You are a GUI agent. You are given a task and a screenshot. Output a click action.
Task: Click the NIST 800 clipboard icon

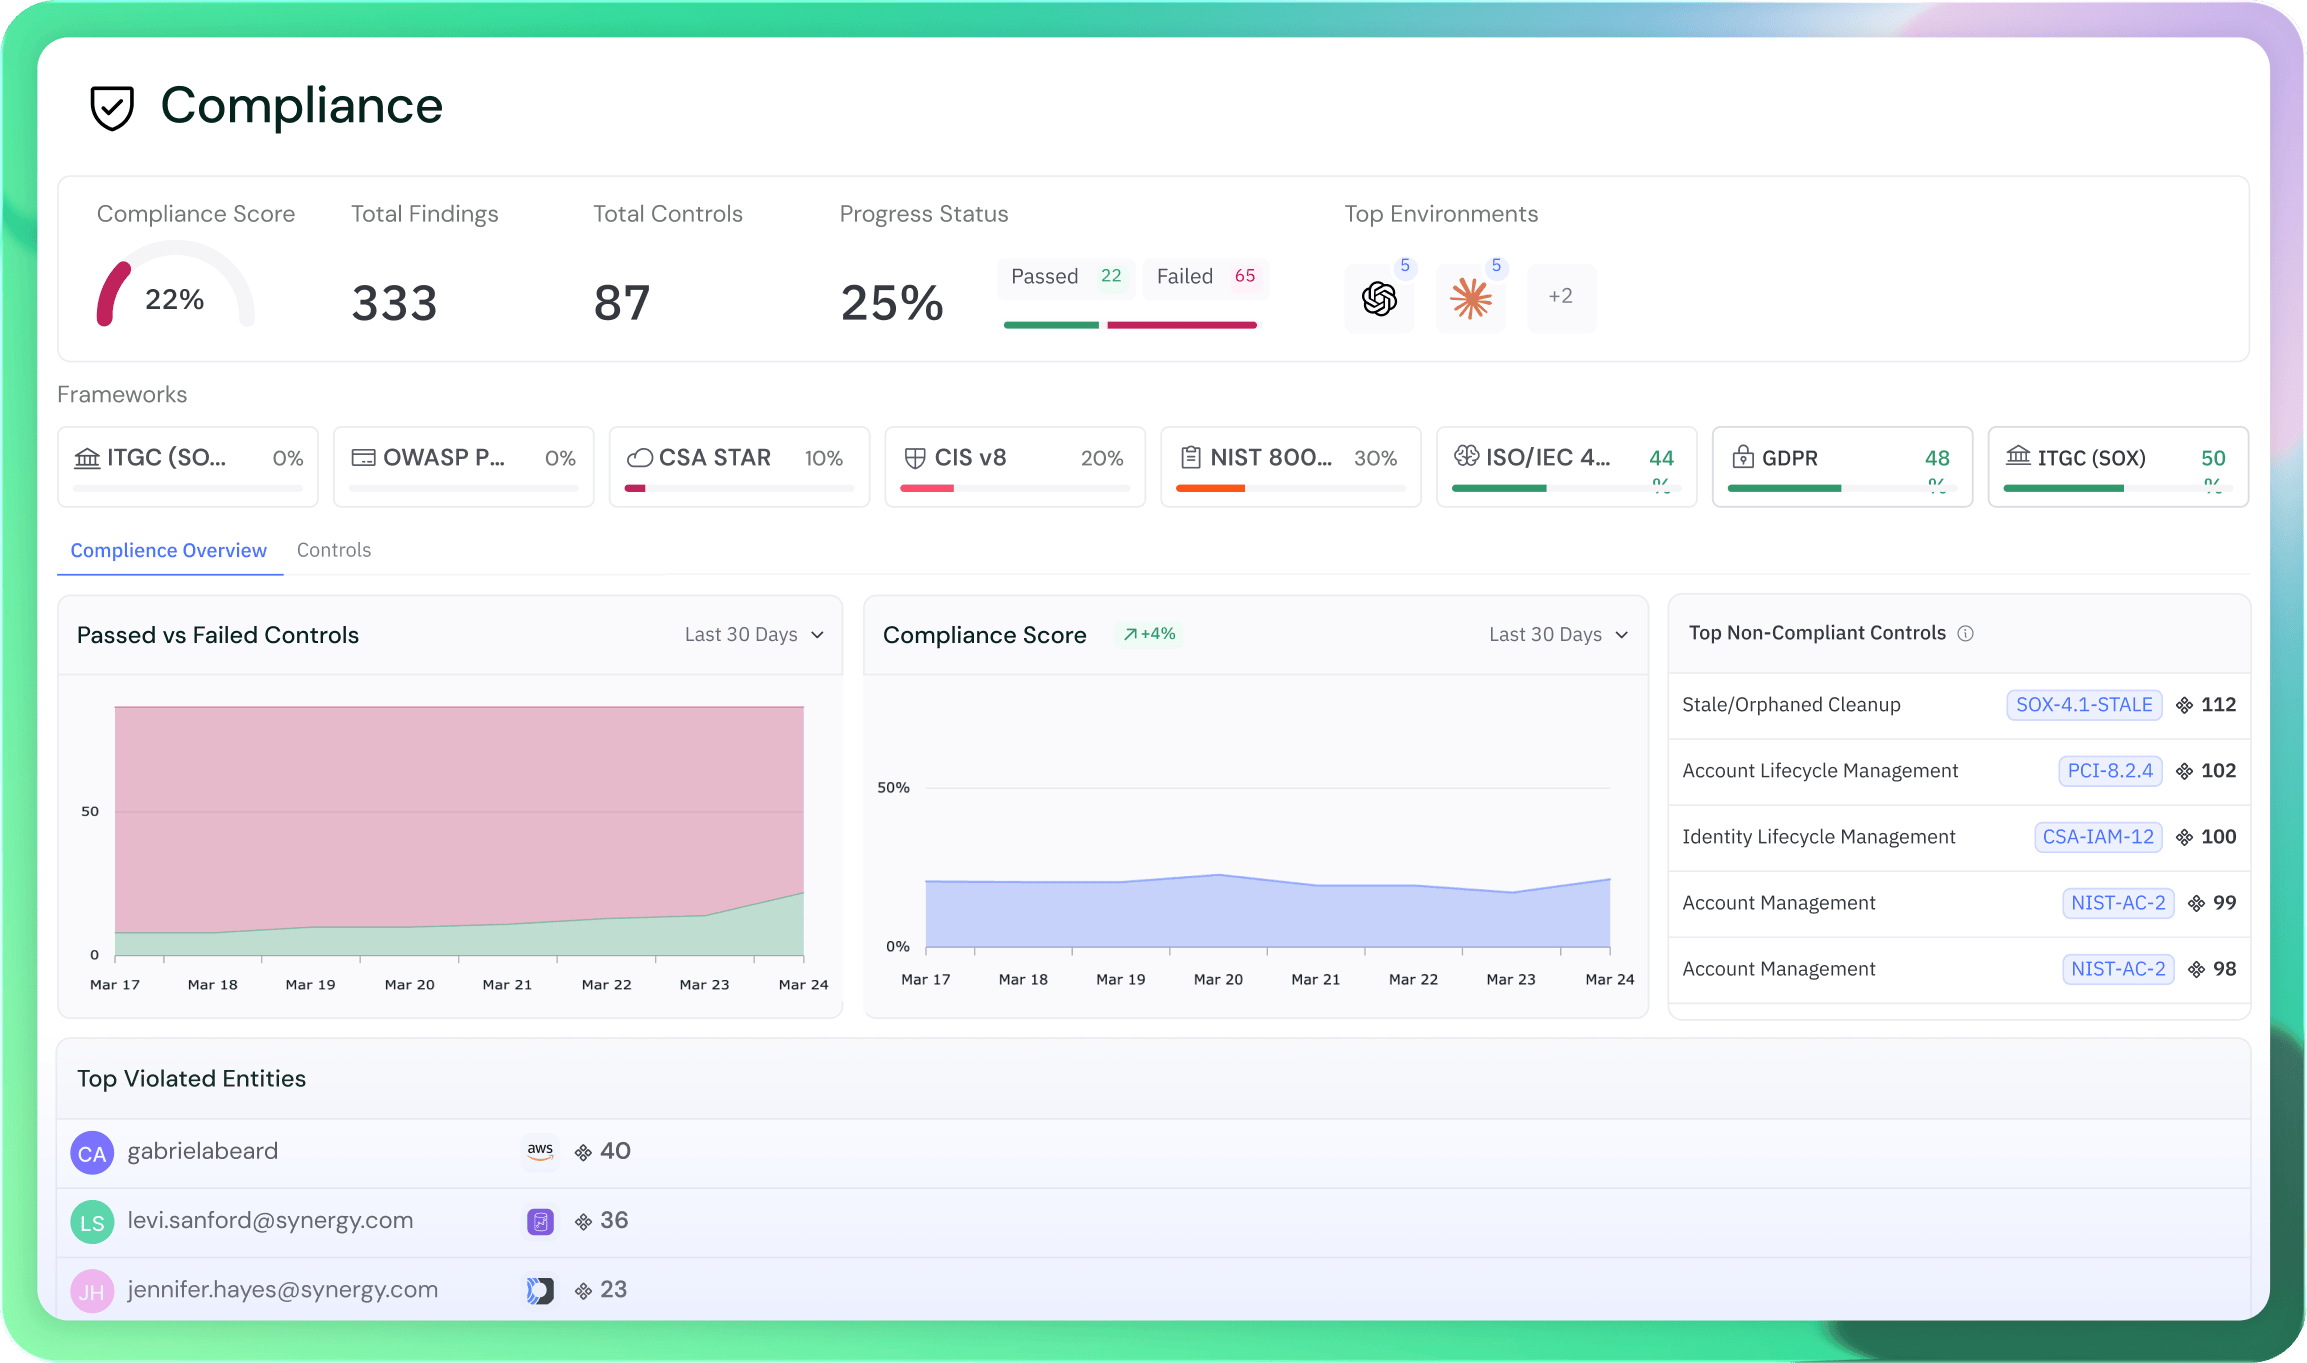point(1190,458)
